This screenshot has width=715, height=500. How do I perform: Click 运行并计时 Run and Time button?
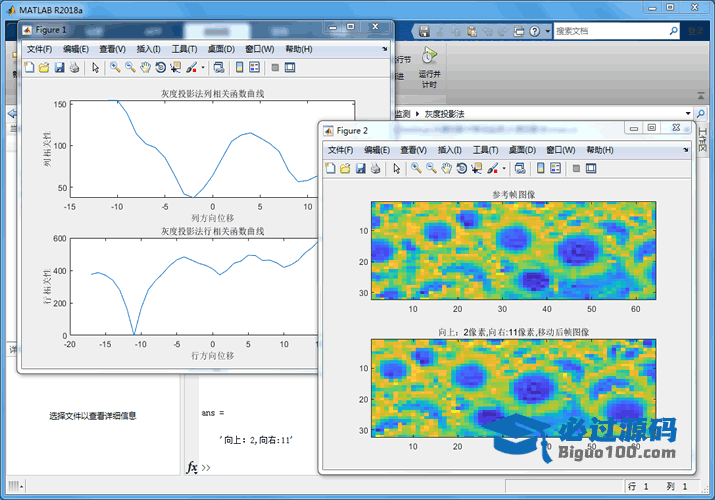click(x=429, y=67)
